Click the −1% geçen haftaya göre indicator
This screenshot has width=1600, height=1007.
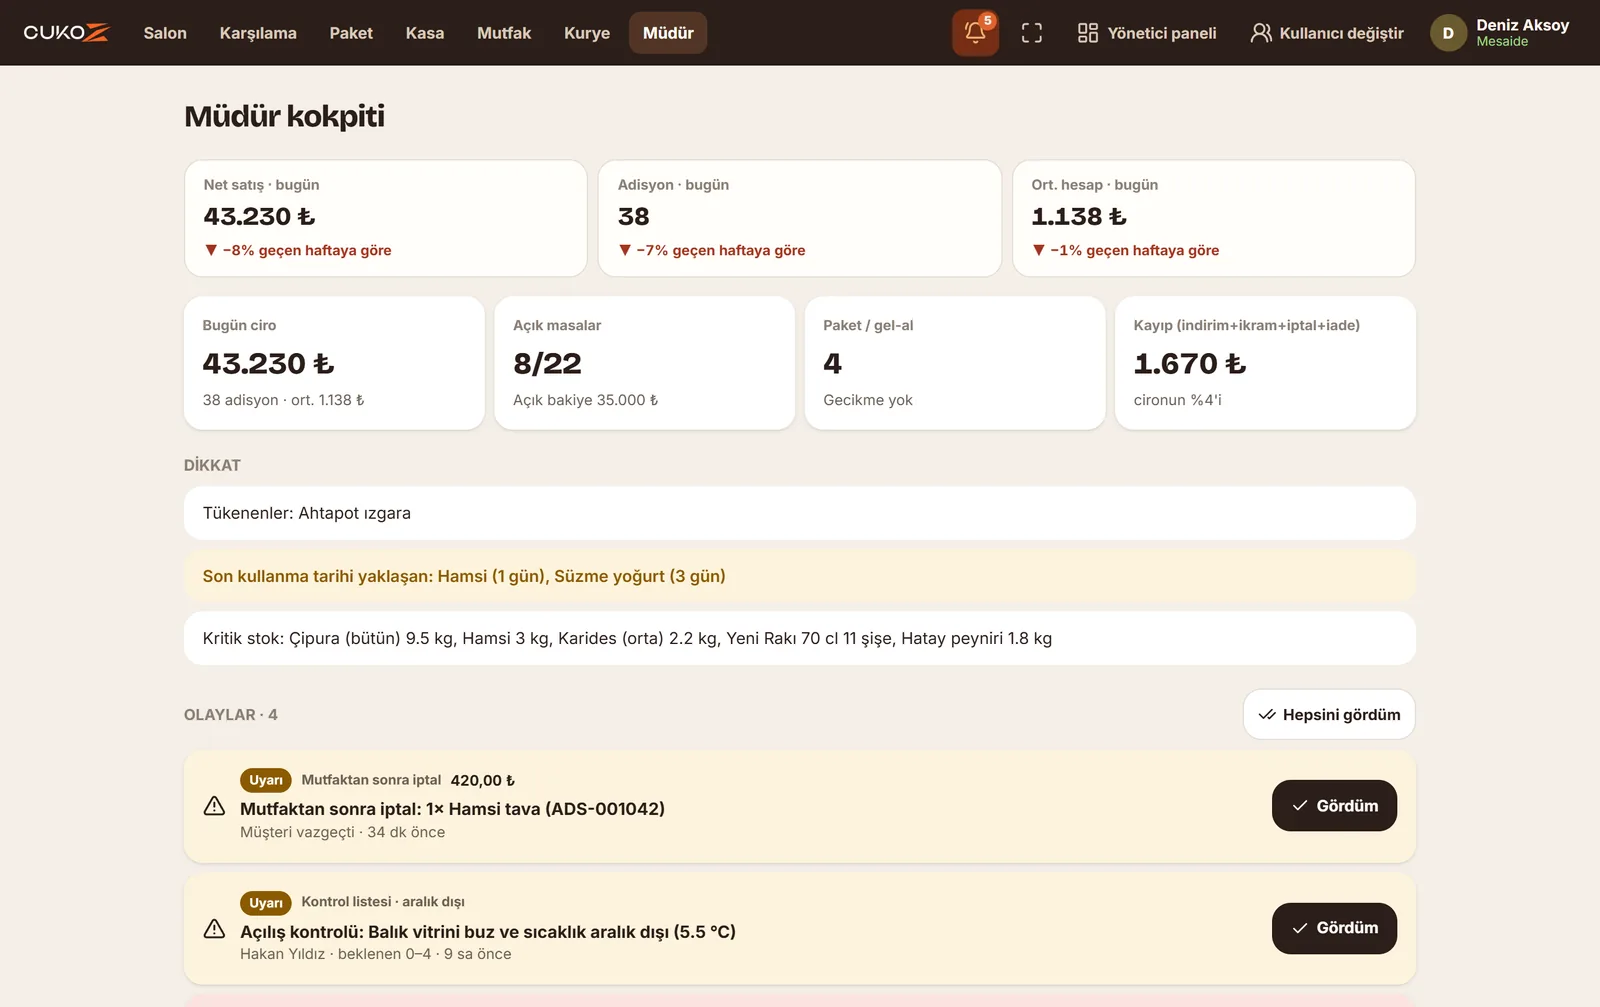coord(1126,250)
